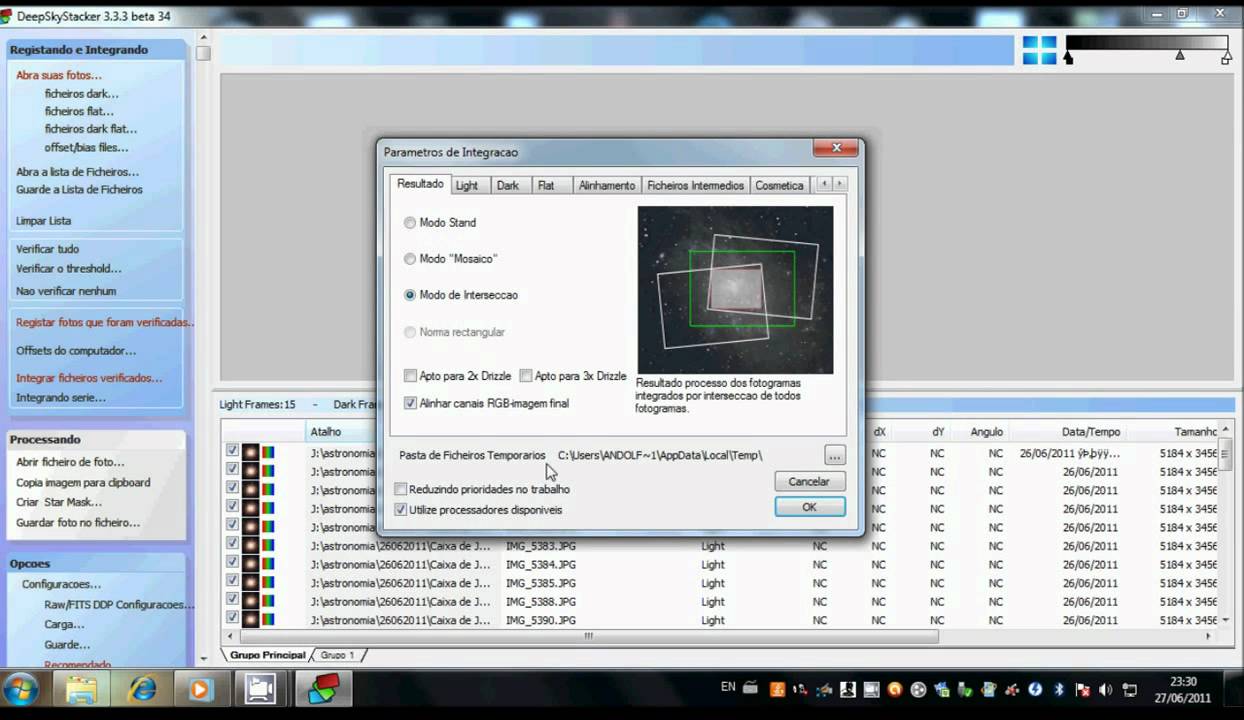This screenshot has height=720, width=1244.
Task: Select the Modo "Mosaico" option
Action: [x=410, y=259]
